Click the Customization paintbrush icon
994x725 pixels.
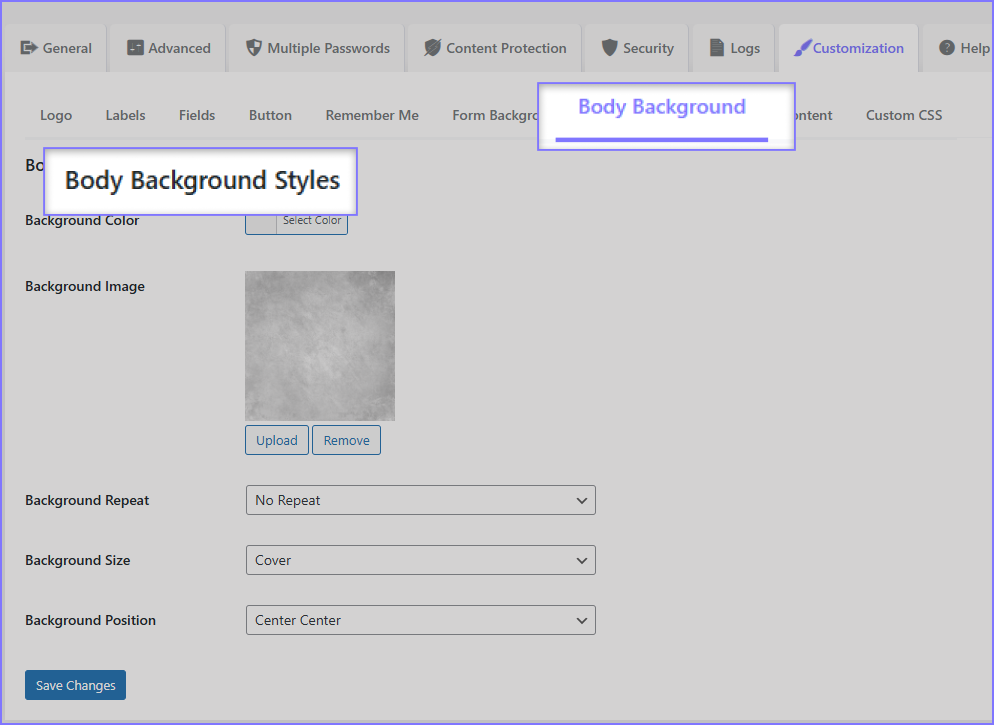802,48
